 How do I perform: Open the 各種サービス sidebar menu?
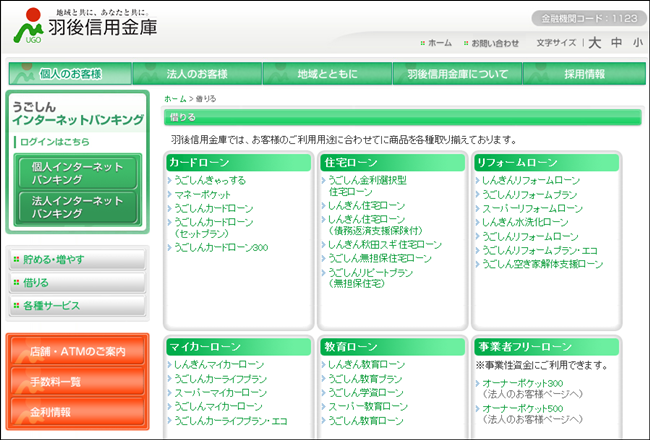(77, 306)
